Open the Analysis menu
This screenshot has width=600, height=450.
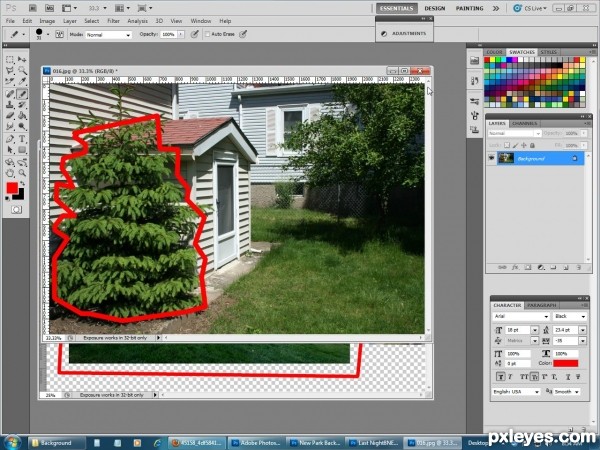137,21
